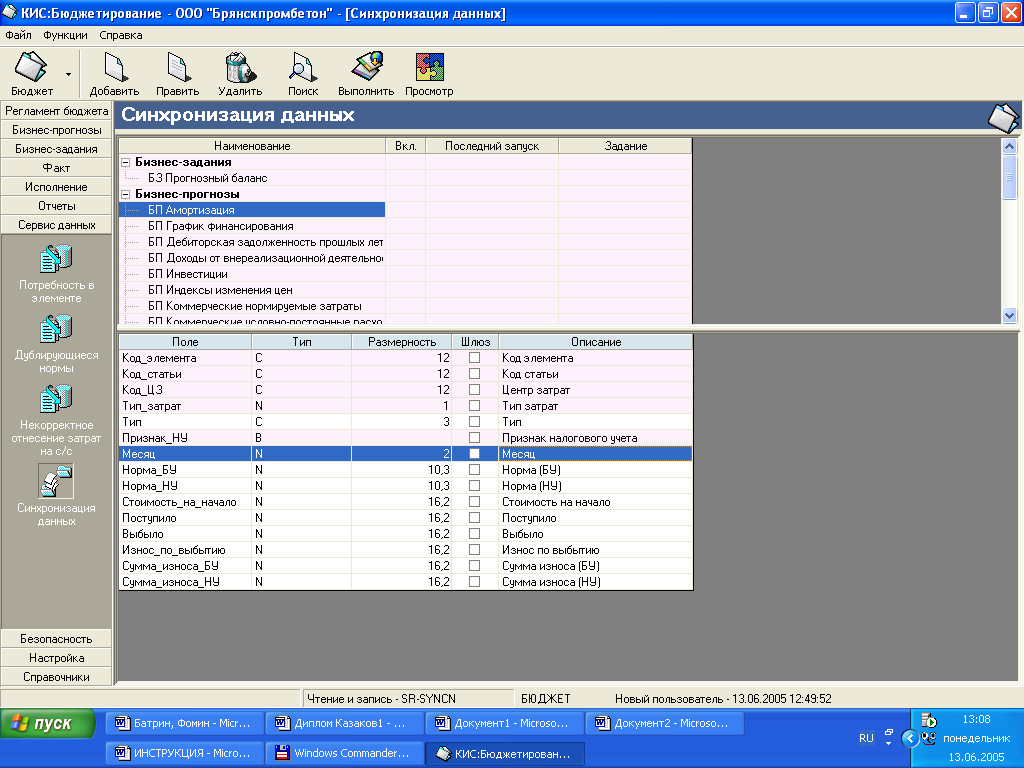Screen dimensions: 1024x768
Task: Open the Справка menu
Action: (120, 35)
